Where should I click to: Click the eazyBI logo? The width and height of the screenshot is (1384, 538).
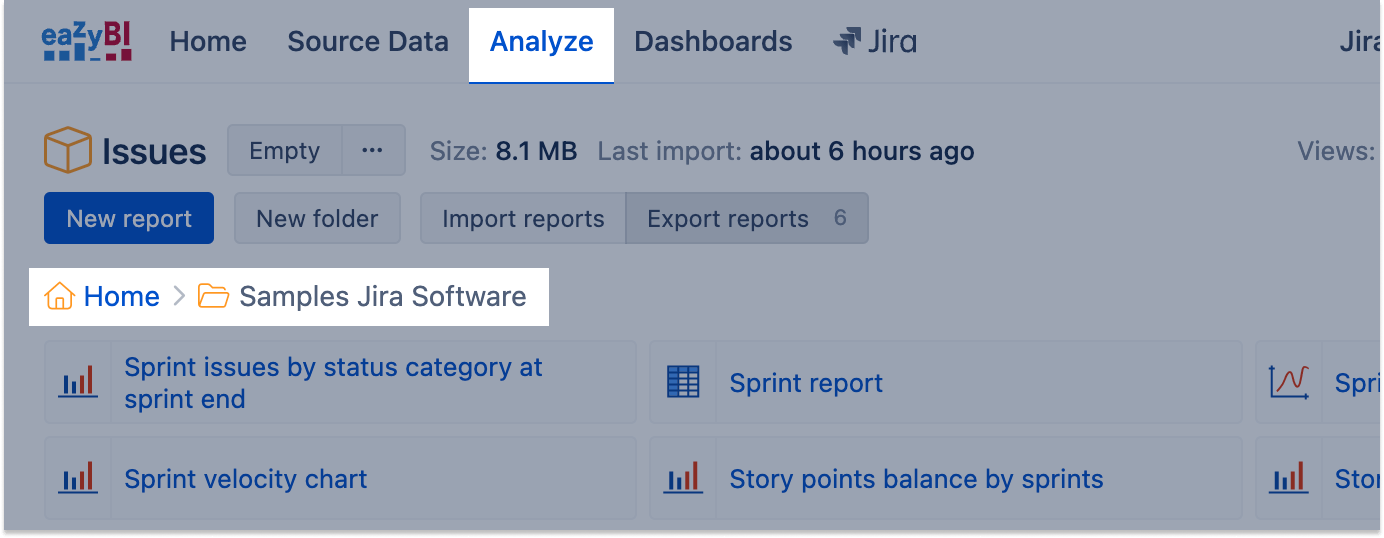point(88,42)
